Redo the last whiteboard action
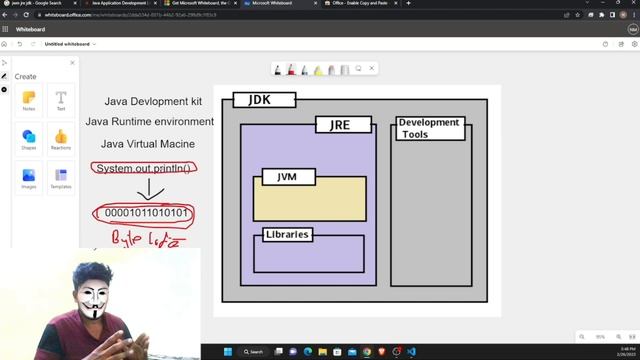The height and width of the screenshot is (360, 640). (33, 44)
